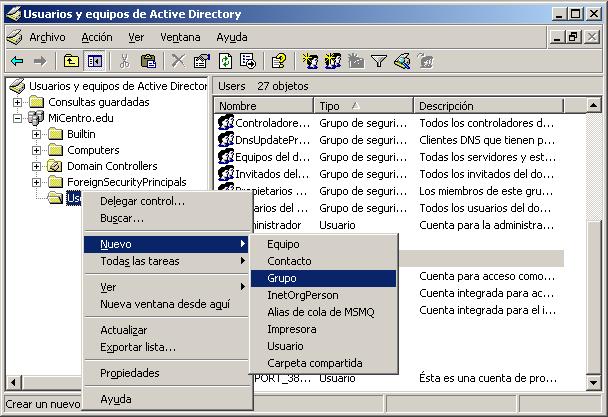Toggle the console tree show/hide icon

tap(94, 61)
